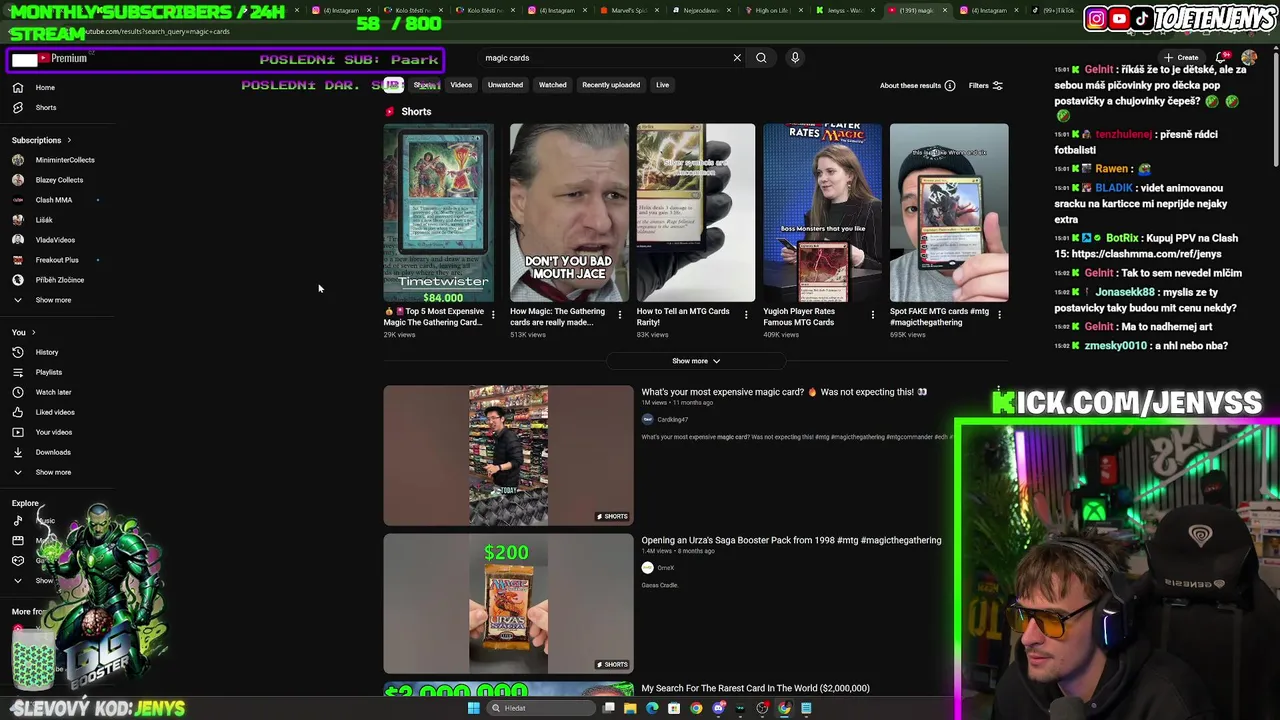The width and height of the screenshot is (1280, 720).
Task: Open the Urza's Saga Booster Pack video title
Action: pyautogui.click(x=791, y=540)
